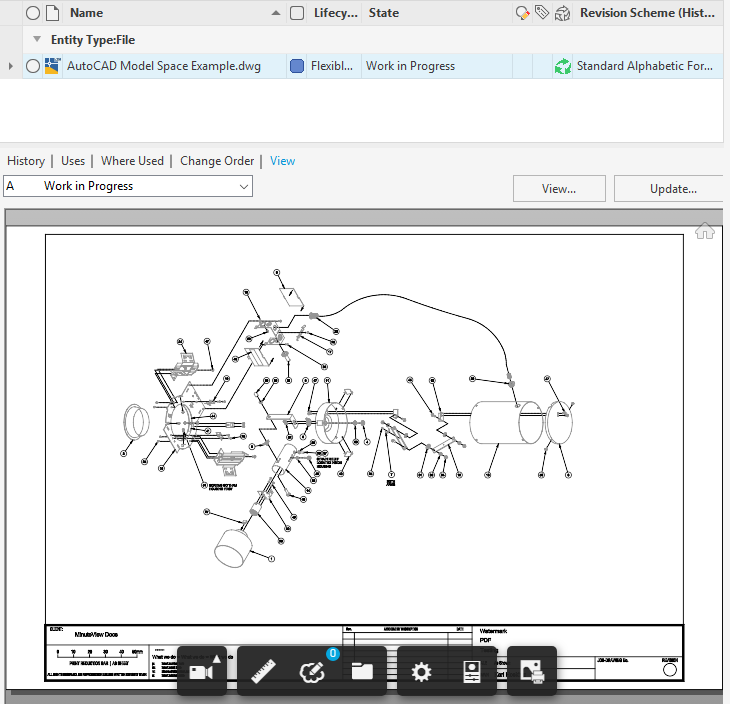Open viewer settings gear
Viewport: 730px width, 704px height.
[x=421, y=672]
